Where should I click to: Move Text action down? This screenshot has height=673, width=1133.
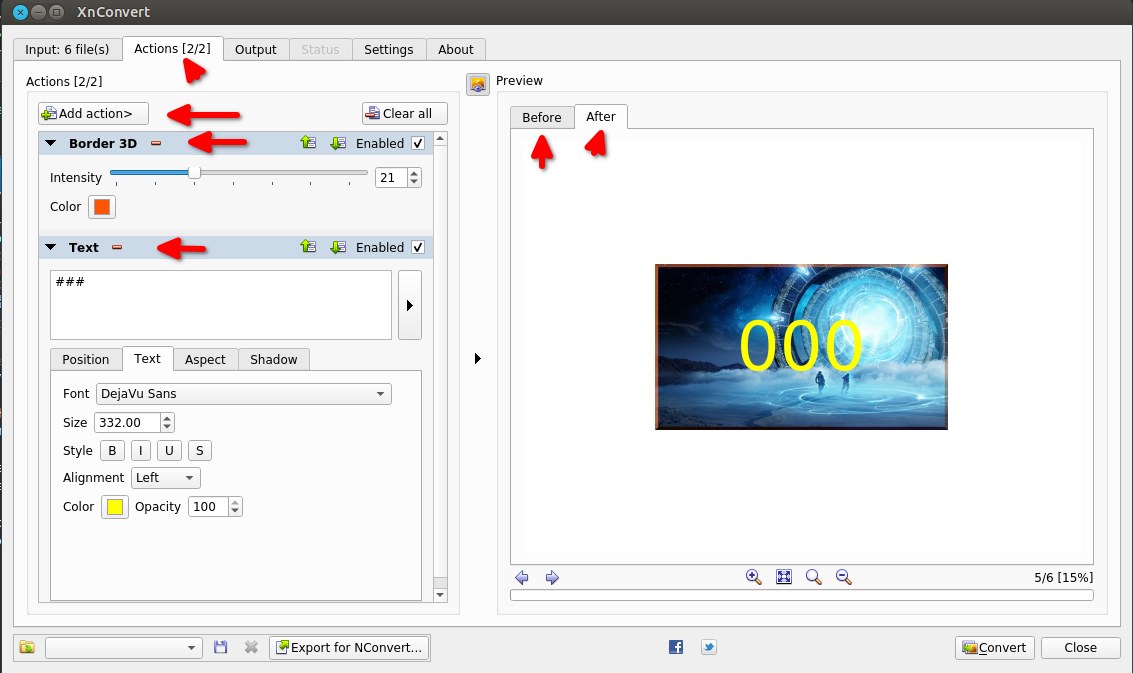337,247
